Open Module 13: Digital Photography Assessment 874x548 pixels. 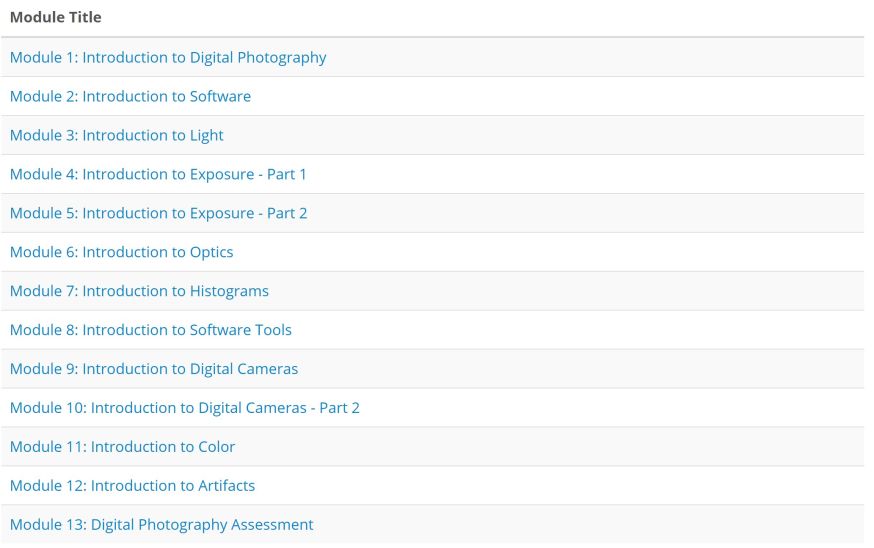[x=161, y=526]
